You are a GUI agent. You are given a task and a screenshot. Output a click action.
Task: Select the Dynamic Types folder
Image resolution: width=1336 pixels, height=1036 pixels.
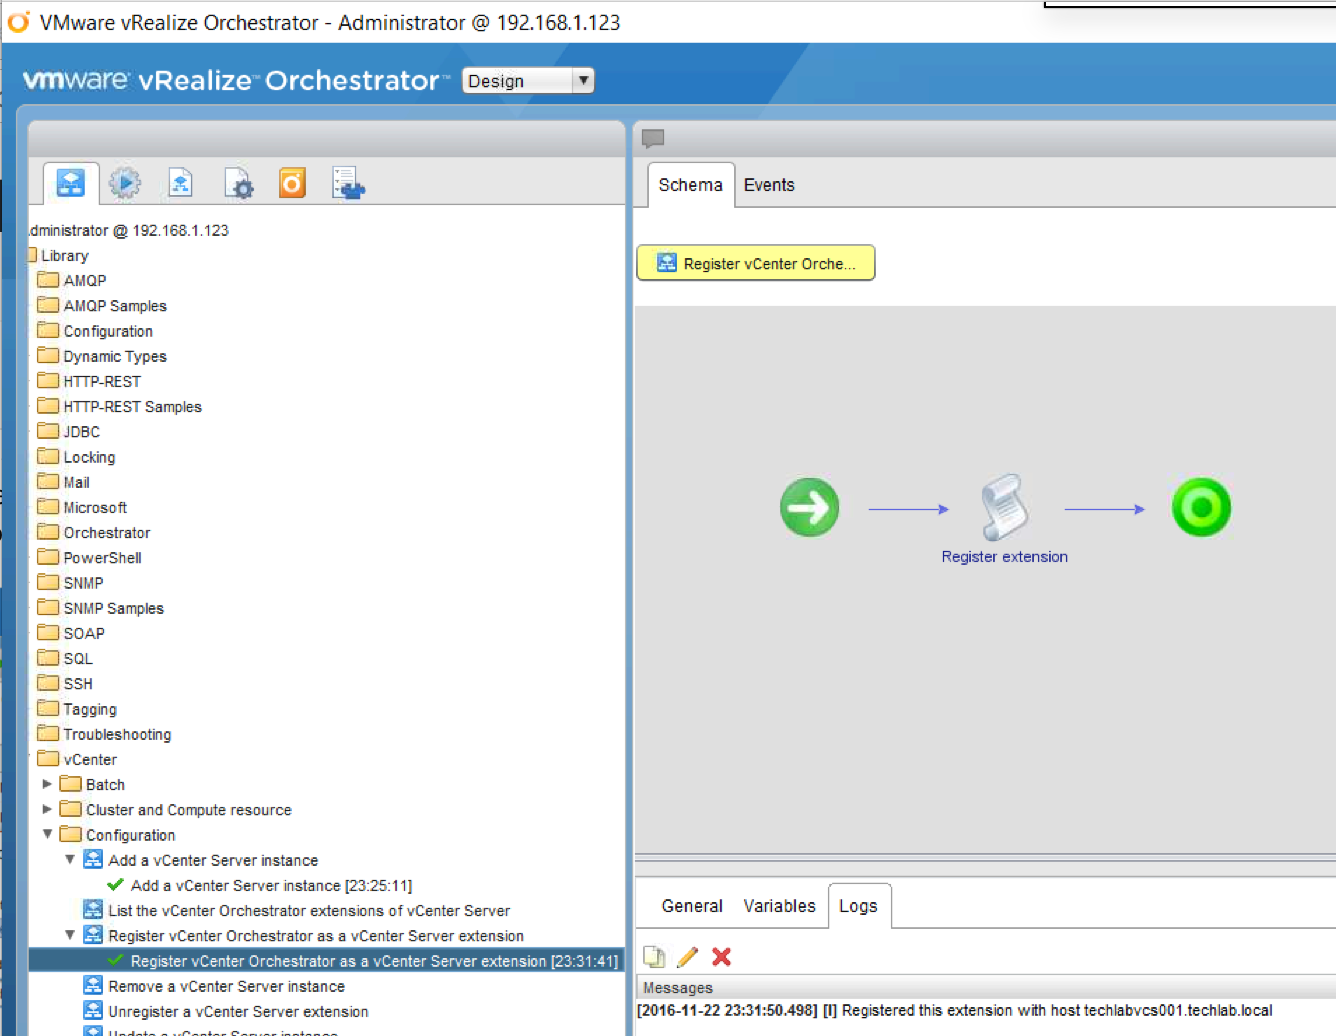(115, 356)
